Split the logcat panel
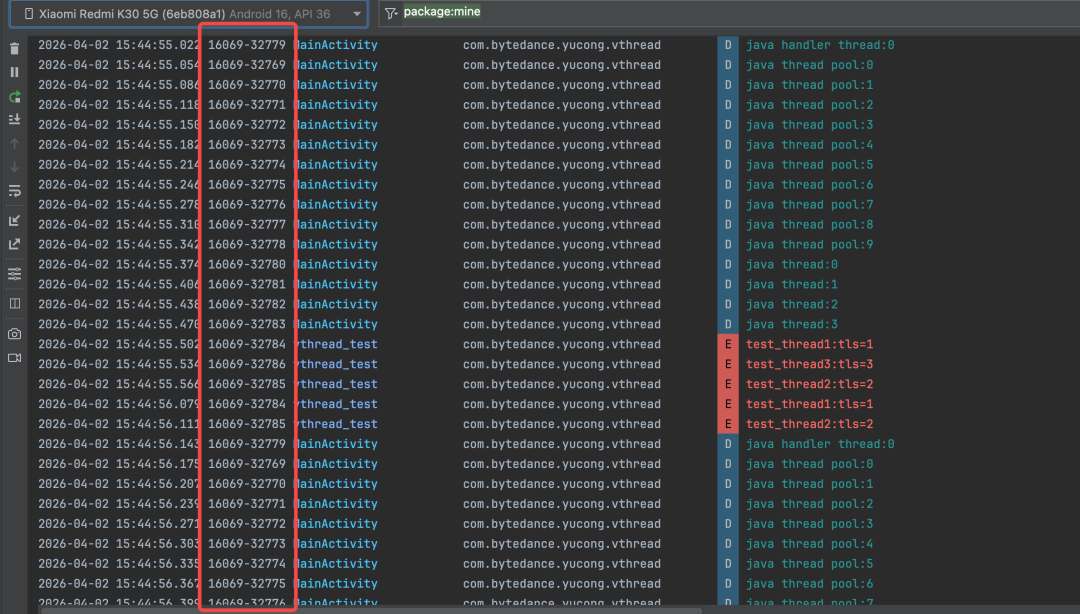Screen dimensions: 1080x614 (14, 303)
